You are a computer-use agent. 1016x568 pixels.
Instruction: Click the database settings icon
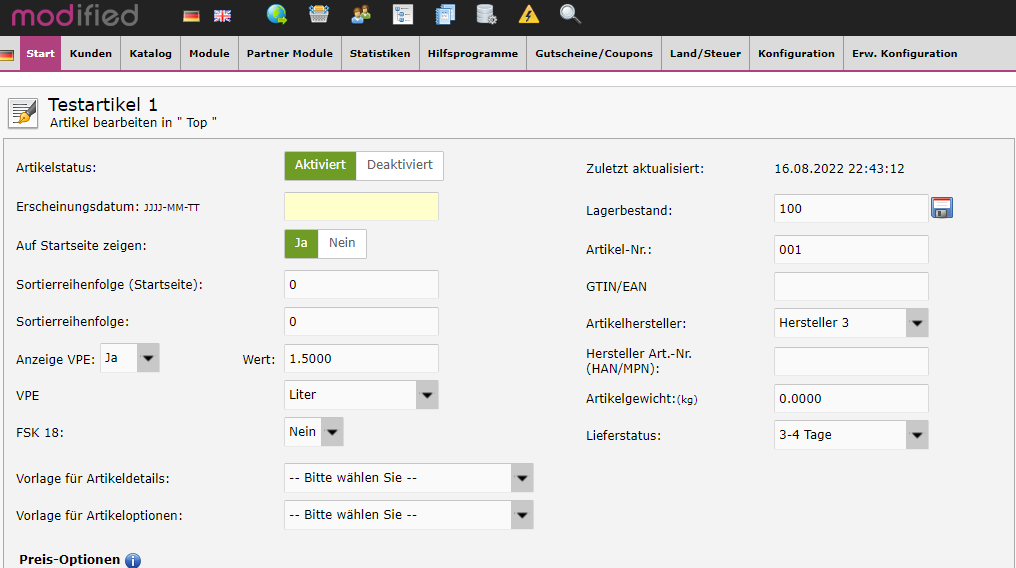(x=486, y=14)
